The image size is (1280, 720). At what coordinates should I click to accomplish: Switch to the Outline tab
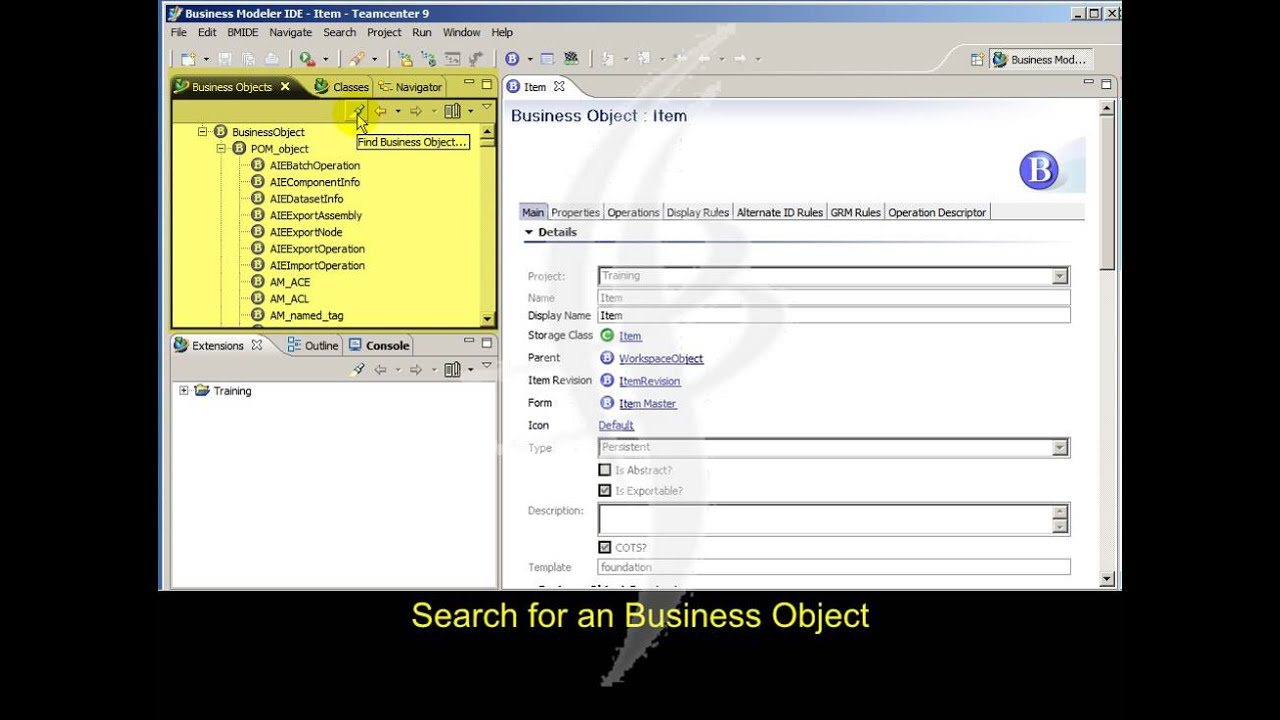point(313,345)
